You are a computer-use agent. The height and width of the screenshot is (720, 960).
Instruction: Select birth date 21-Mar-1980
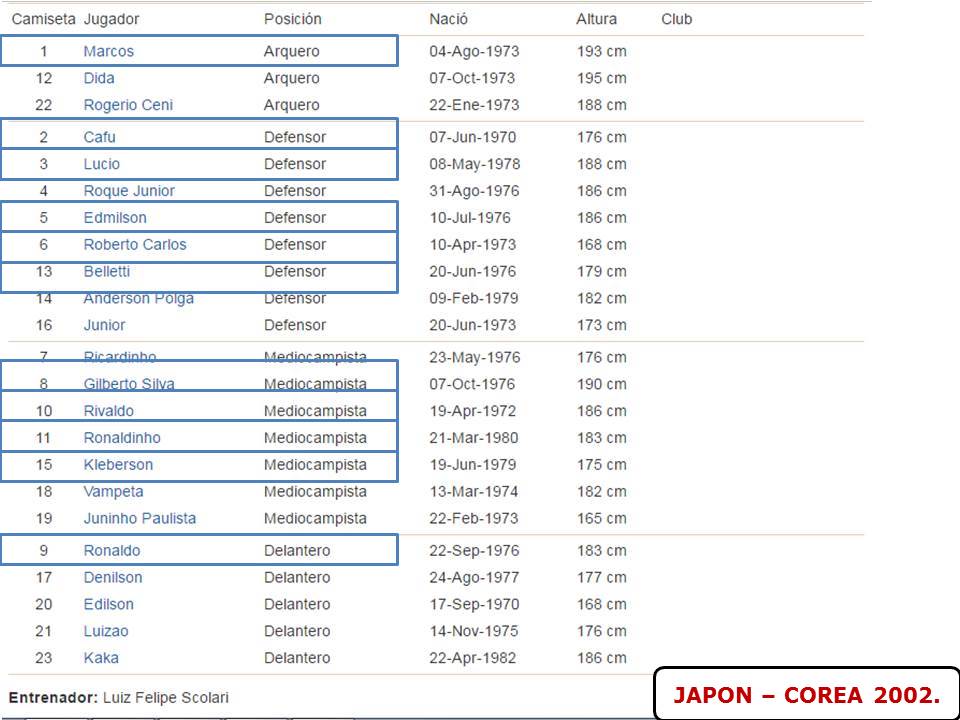click(473, 438)
